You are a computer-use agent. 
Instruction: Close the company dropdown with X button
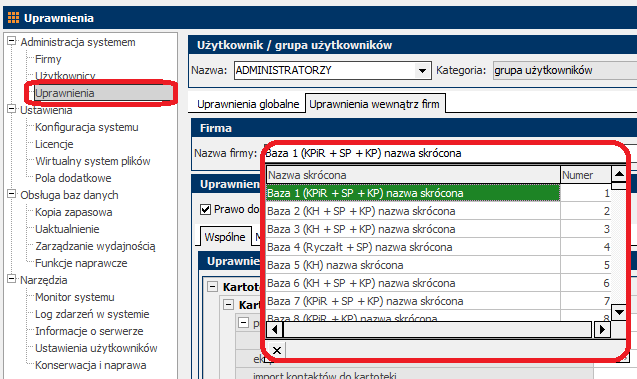[277, 350]
